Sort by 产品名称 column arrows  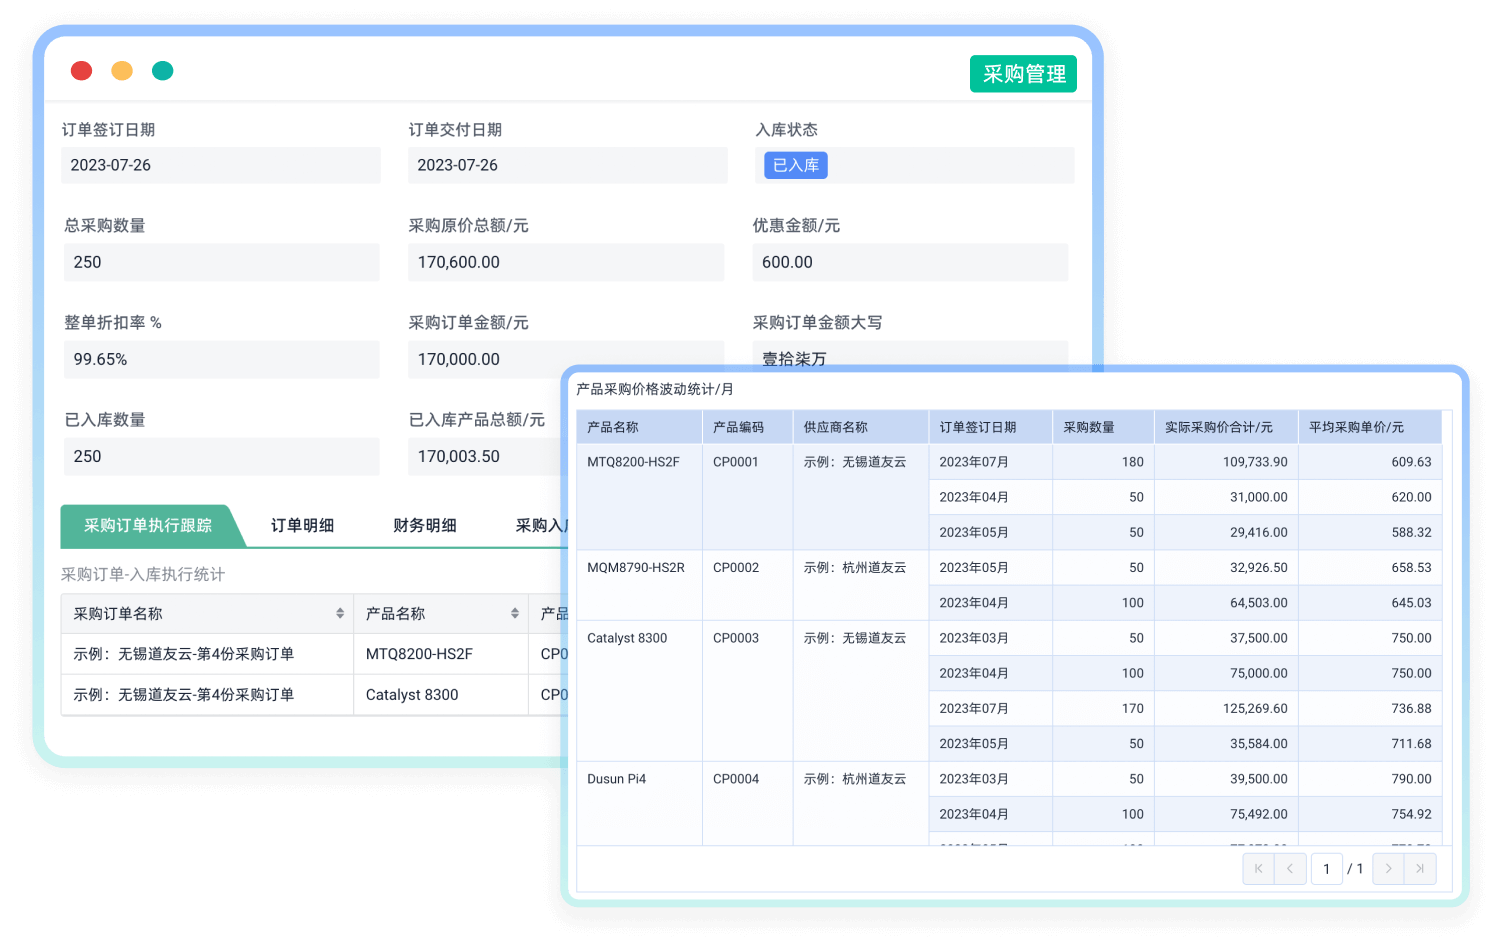(x=514, y=614)
